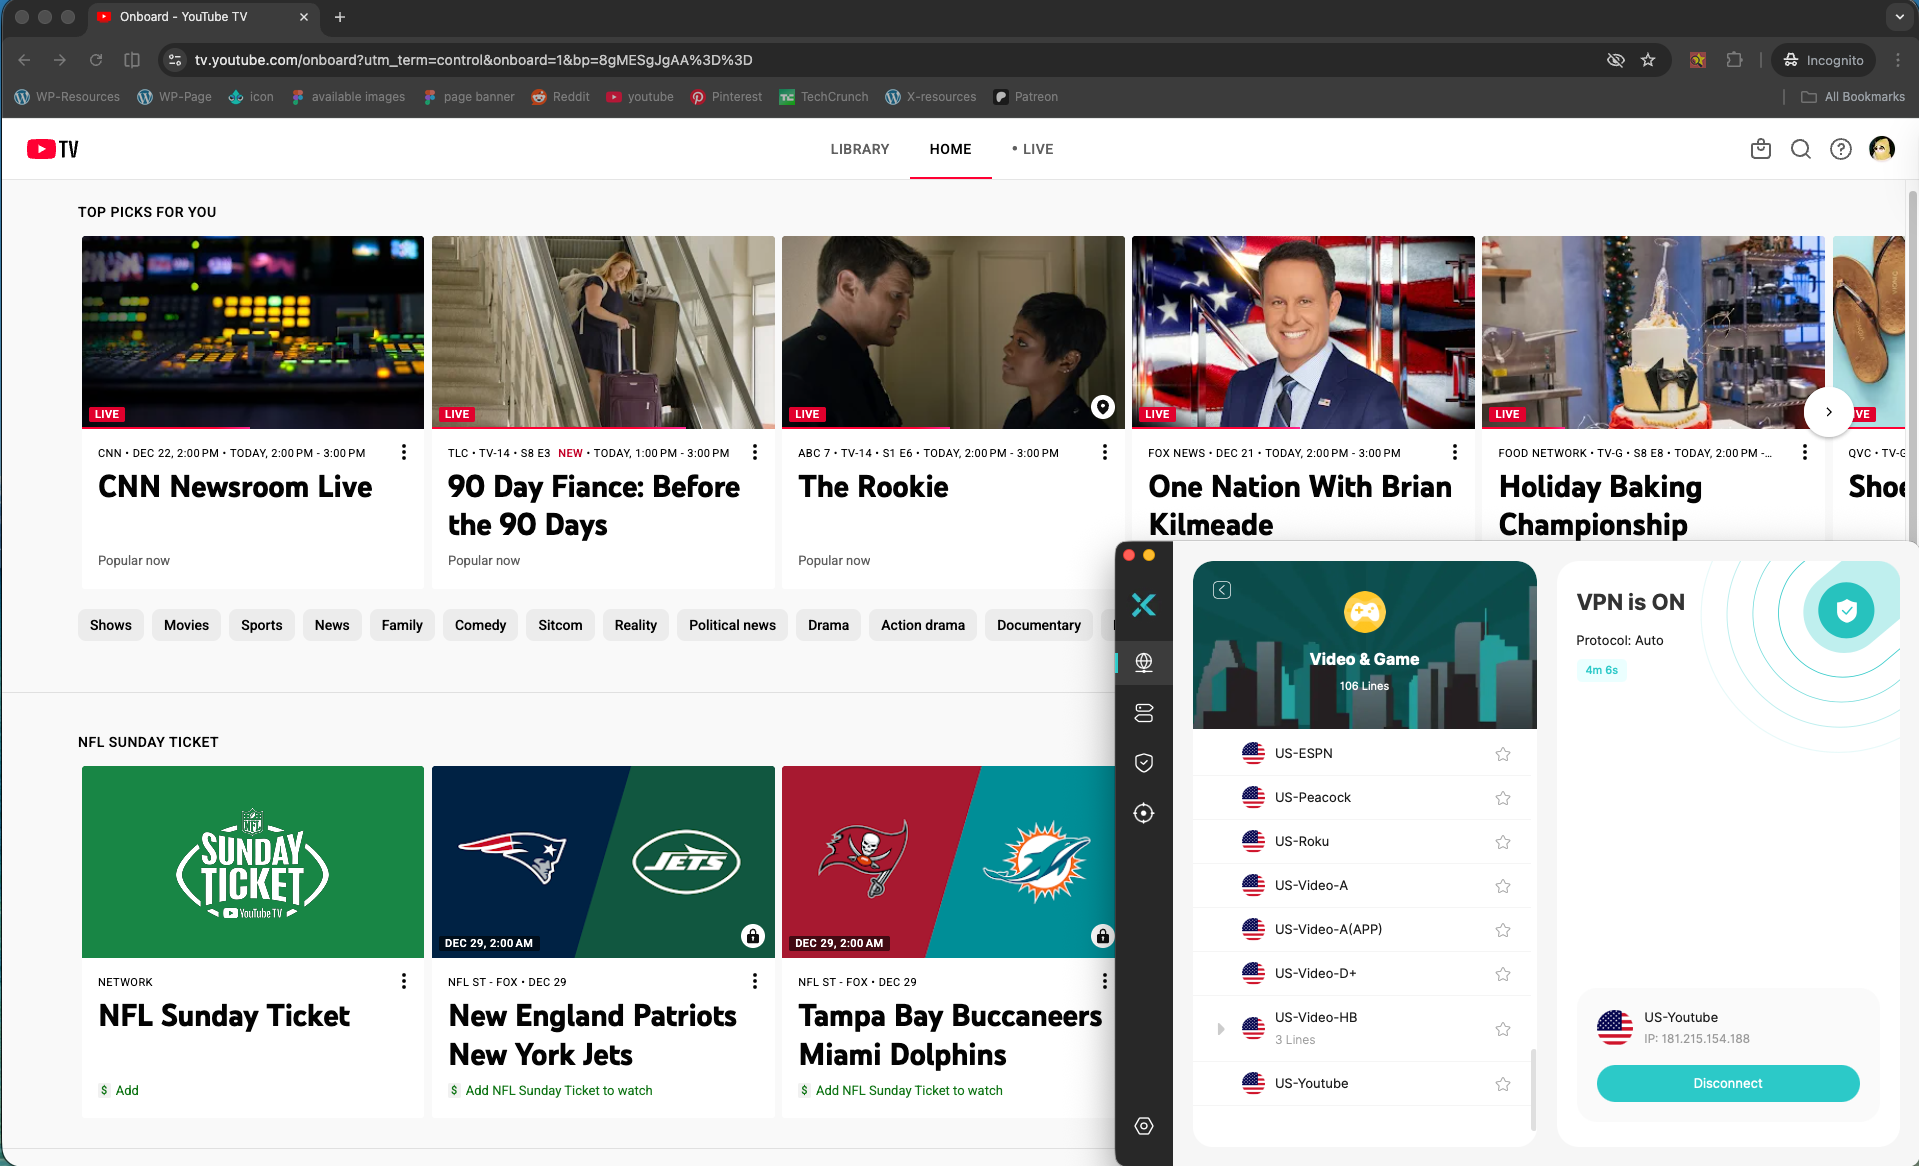Open the help question-mark icon
Viewport: 1919px width, 1166px height.
(x=1841, y=148)
